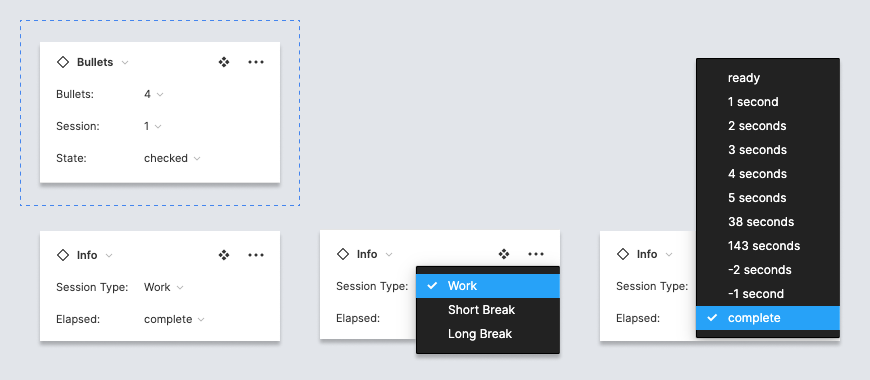870x380 pixels.
Task: Click the four-diamond component icon in Bullets panel
Action: click(x=224, y=62)
